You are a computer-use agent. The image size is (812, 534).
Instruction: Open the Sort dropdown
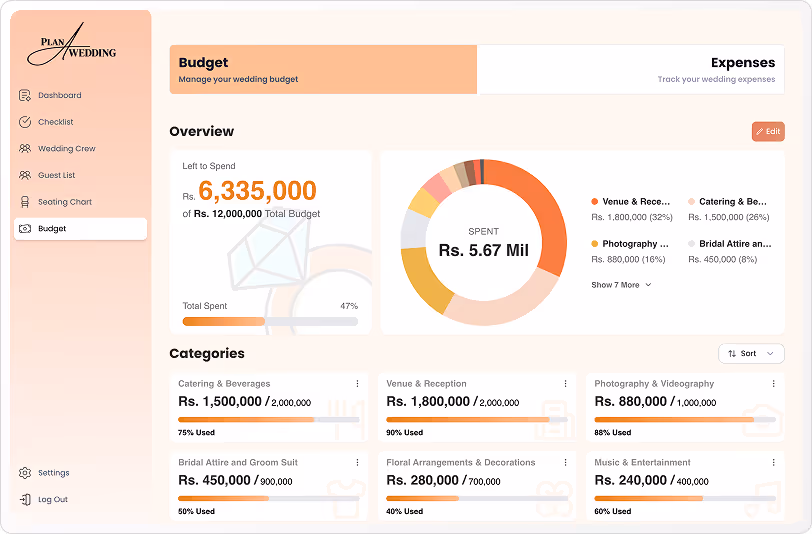751,354
